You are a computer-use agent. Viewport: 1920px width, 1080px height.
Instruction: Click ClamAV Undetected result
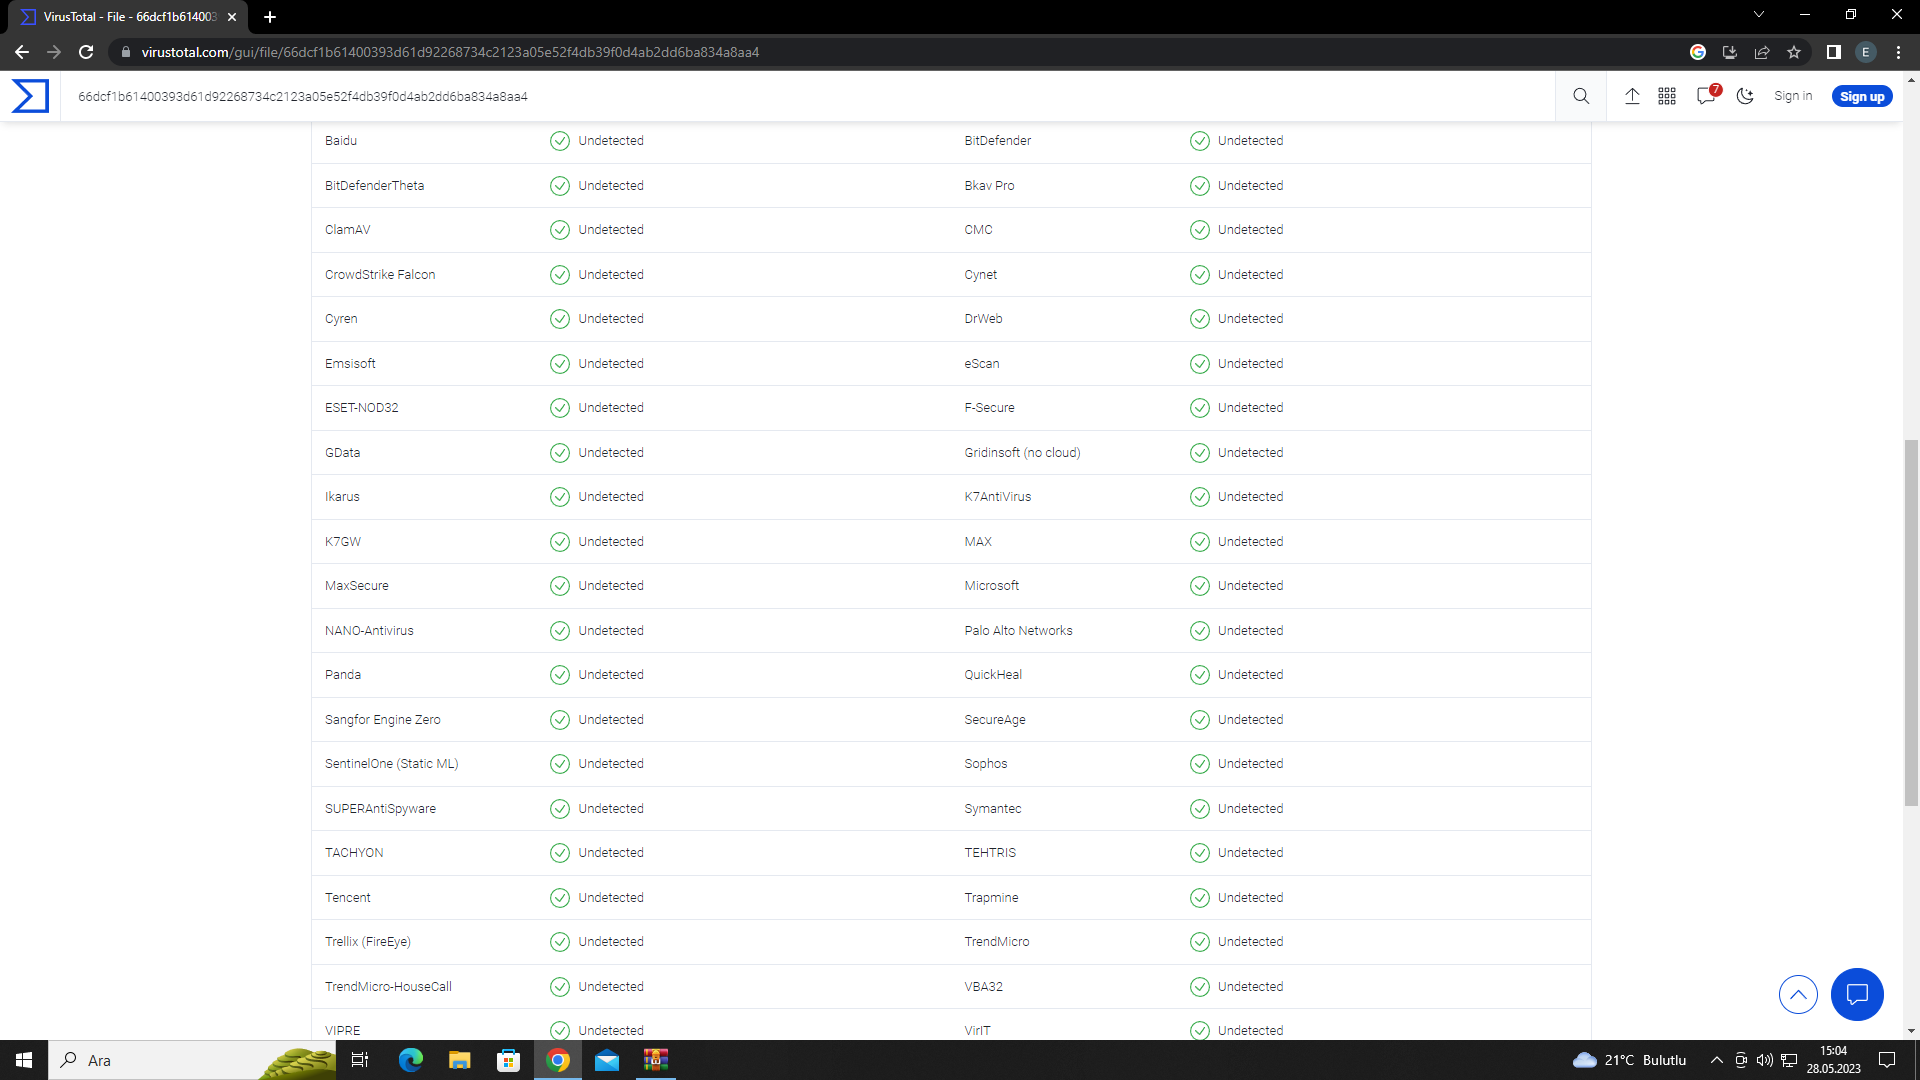(611, 230)
